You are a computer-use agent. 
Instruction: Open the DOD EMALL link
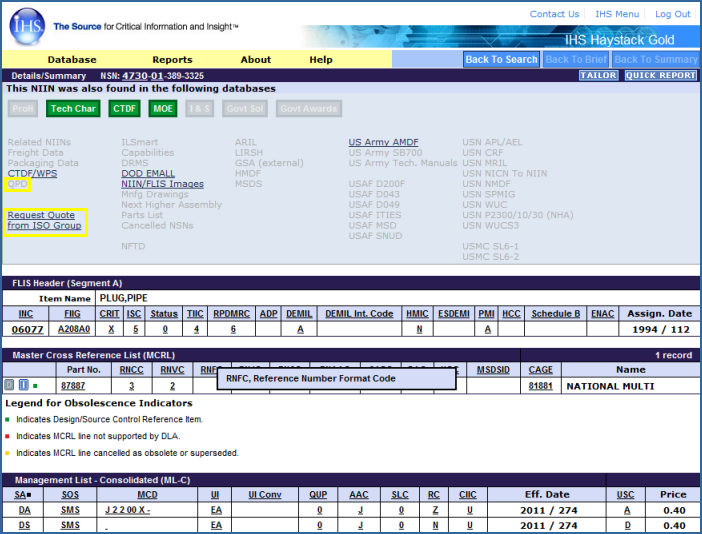tap(148, 174)
